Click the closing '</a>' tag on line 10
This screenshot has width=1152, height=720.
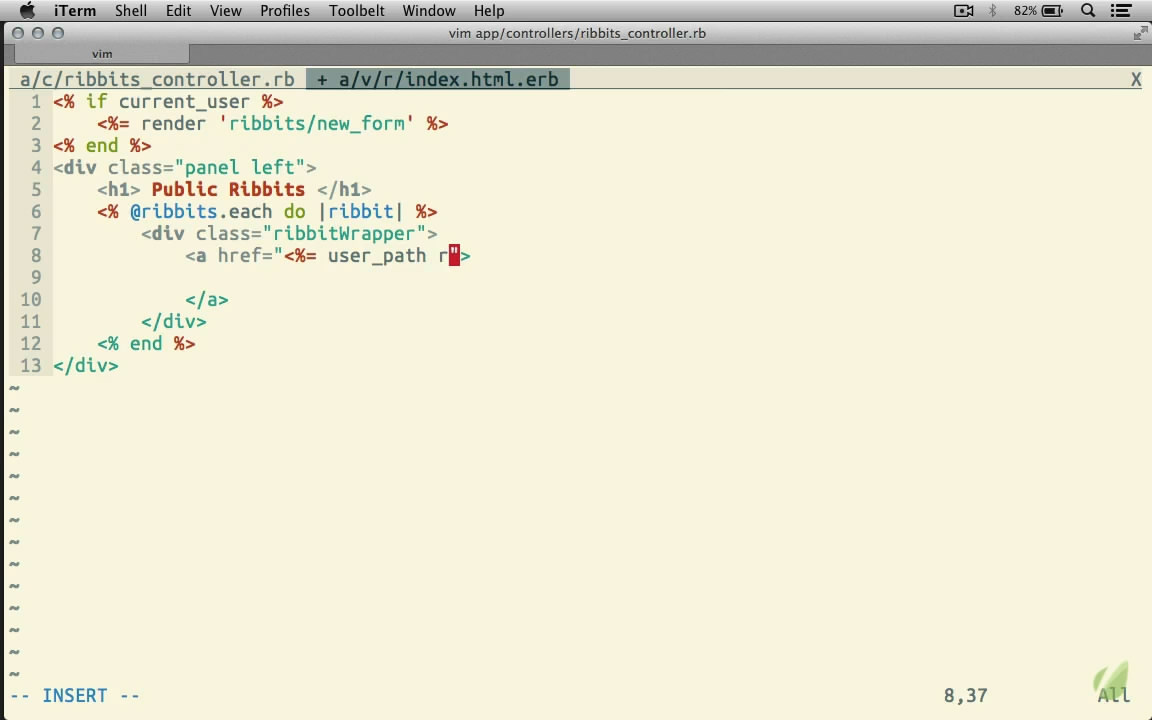[x=207, y=300]
